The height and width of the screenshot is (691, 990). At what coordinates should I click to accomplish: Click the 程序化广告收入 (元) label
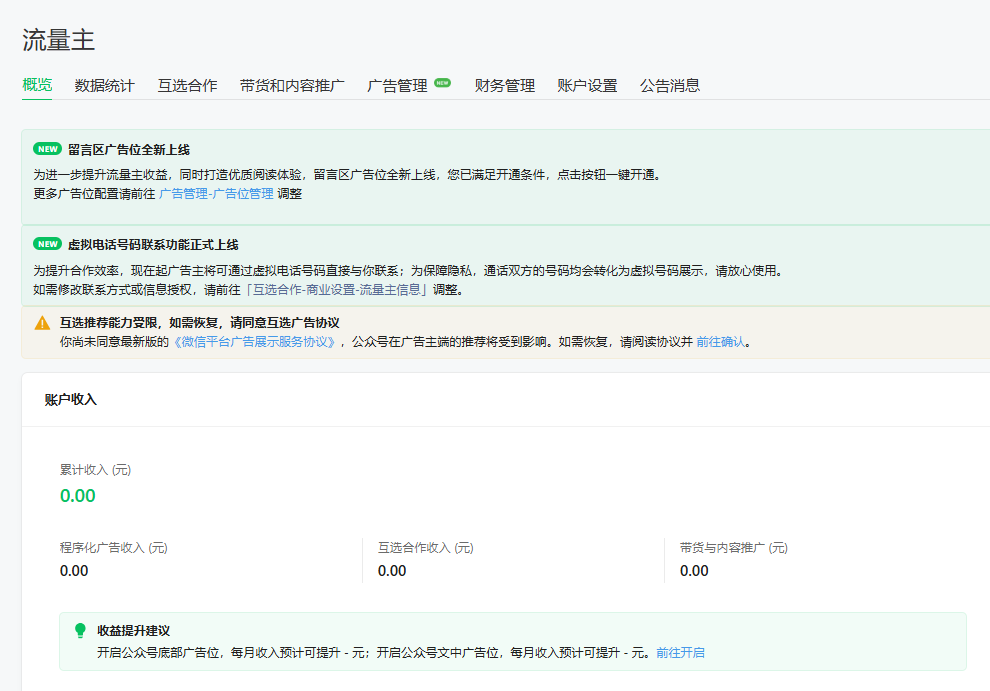point(113,548)
